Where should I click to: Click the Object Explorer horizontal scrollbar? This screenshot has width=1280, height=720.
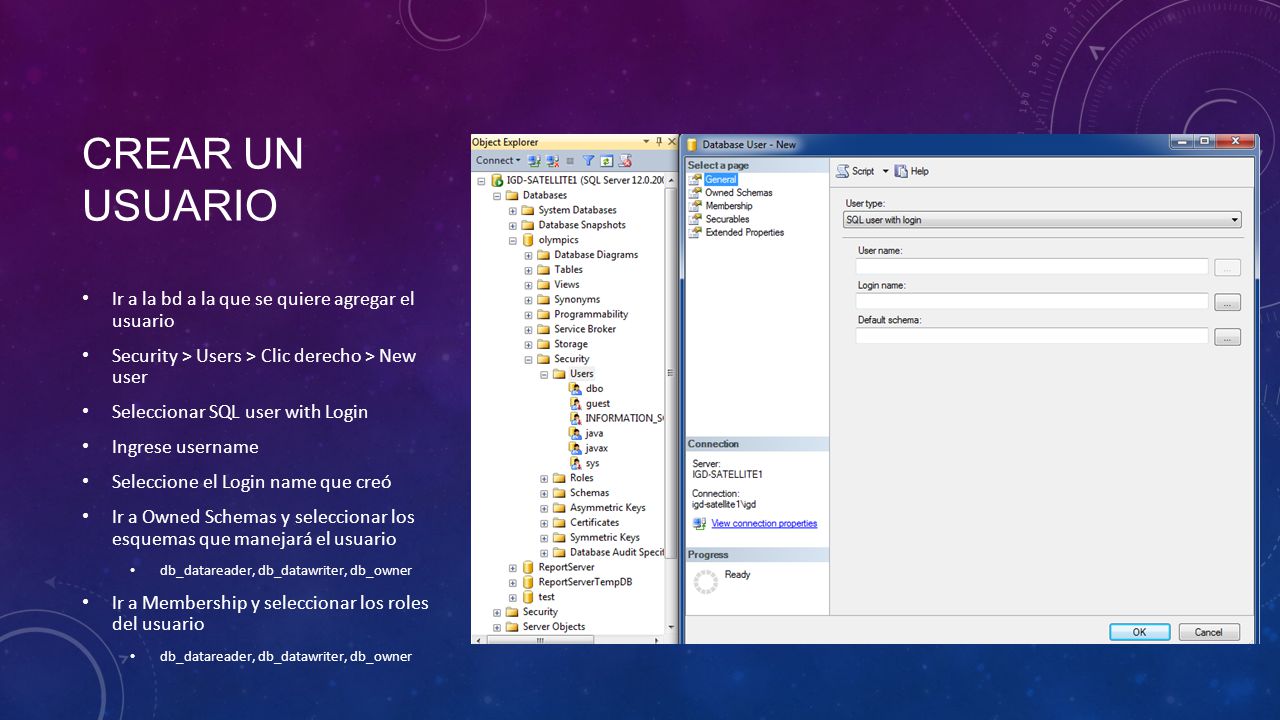pos(568,639)
